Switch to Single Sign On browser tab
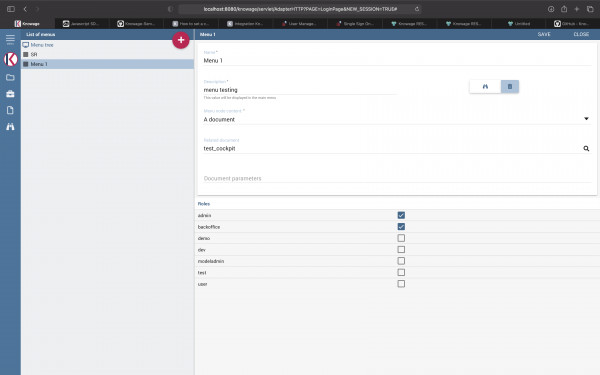This screenshot has width=600, height=375. [x=354, y=24]
